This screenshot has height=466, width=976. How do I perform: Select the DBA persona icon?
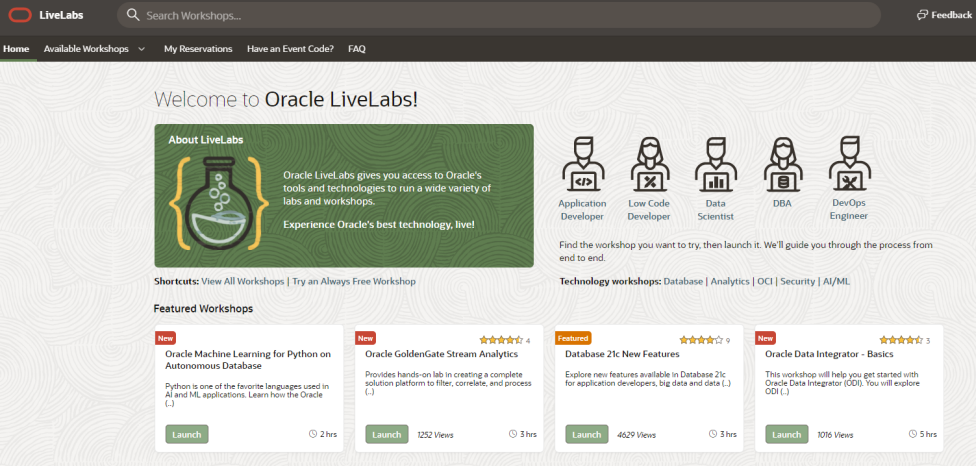point(783,164)
